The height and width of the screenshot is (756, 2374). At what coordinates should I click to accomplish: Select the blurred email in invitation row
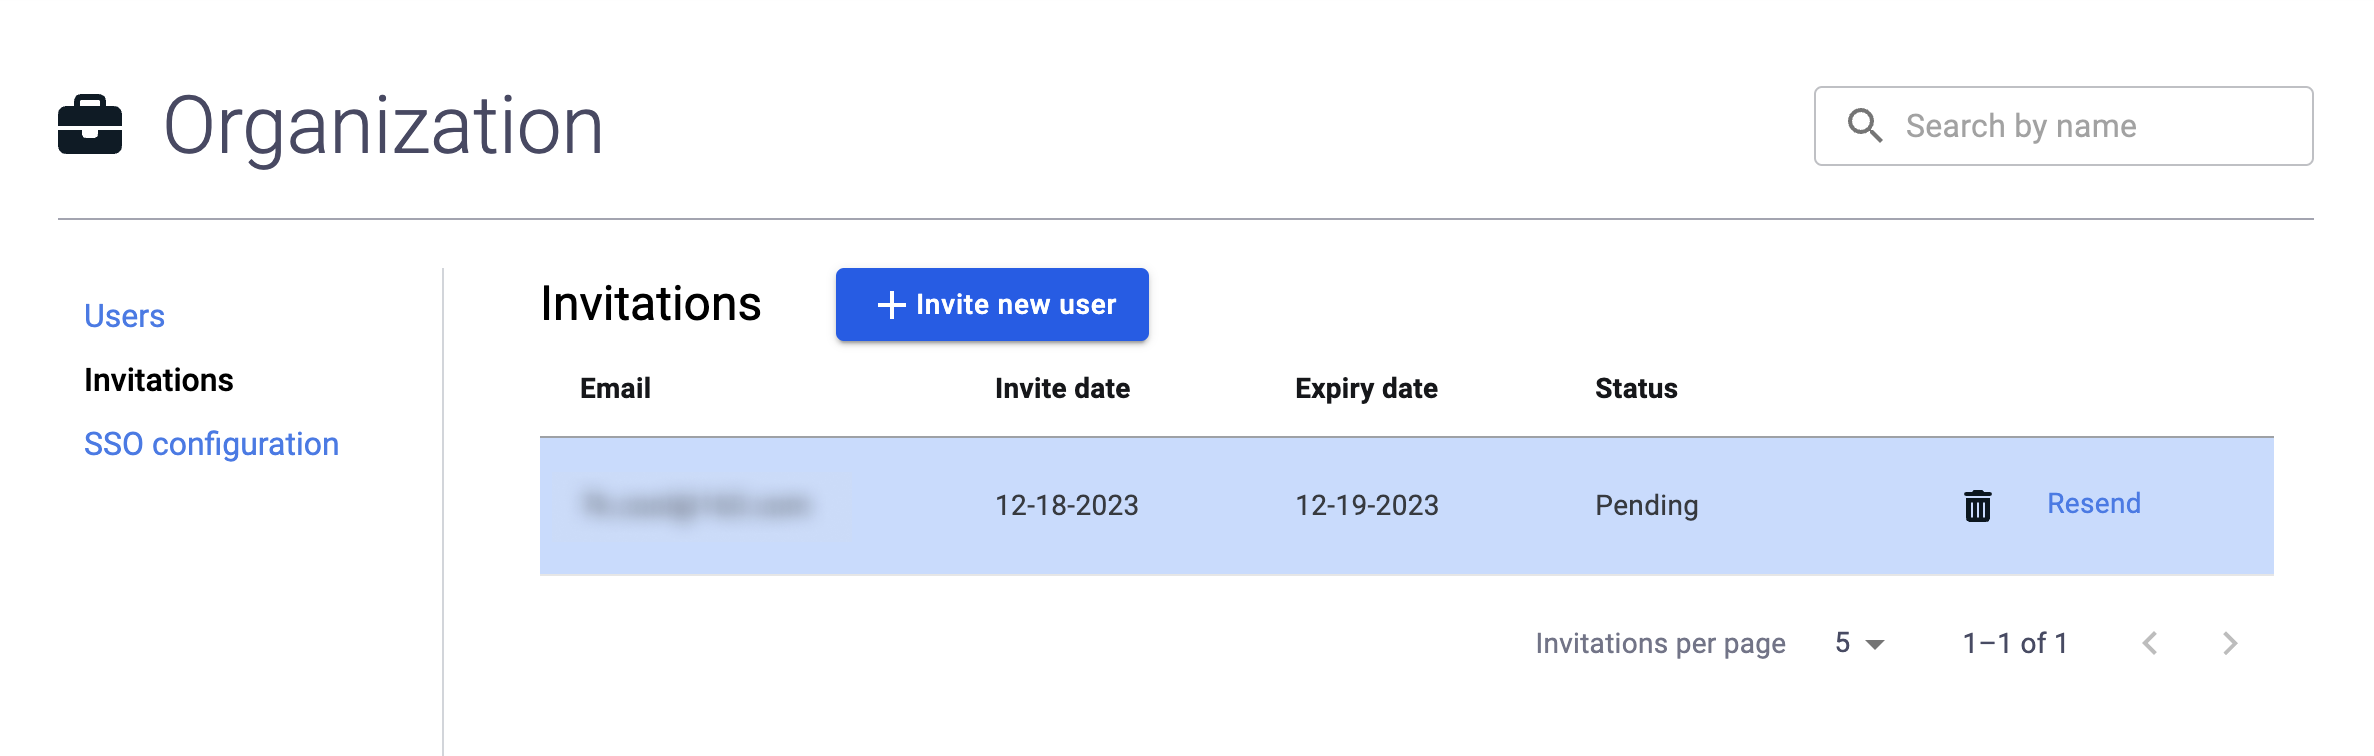697,505
